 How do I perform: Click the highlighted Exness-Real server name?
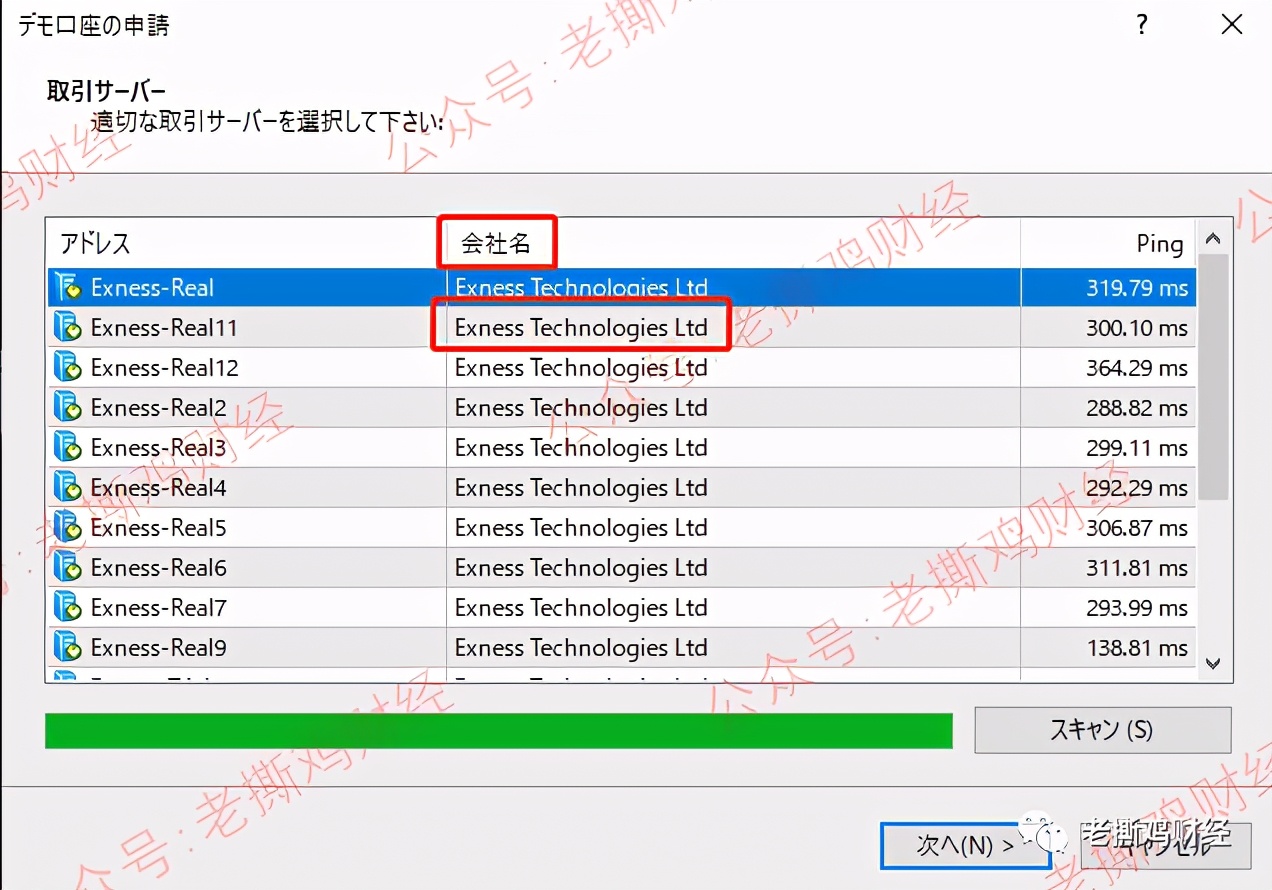click(x=153, y=288)
